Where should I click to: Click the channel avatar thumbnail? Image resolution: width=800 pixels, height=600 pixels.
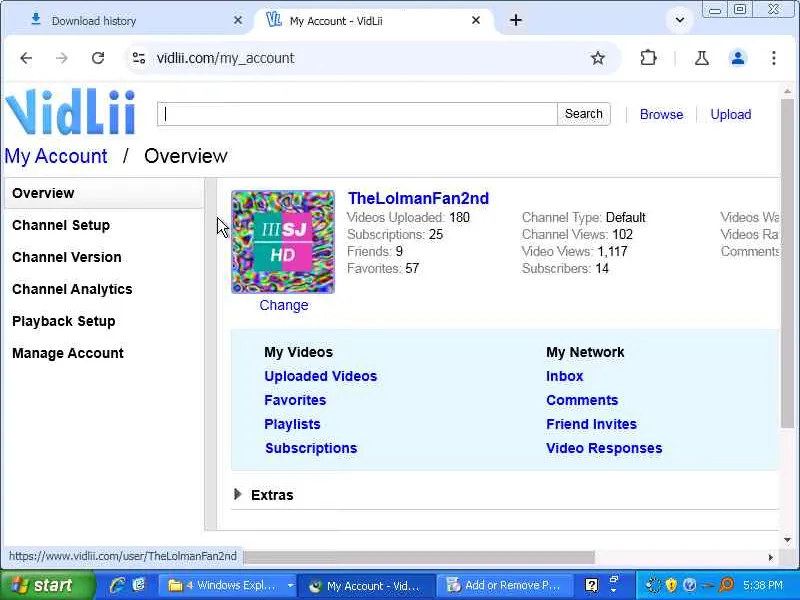click(283, 242)
